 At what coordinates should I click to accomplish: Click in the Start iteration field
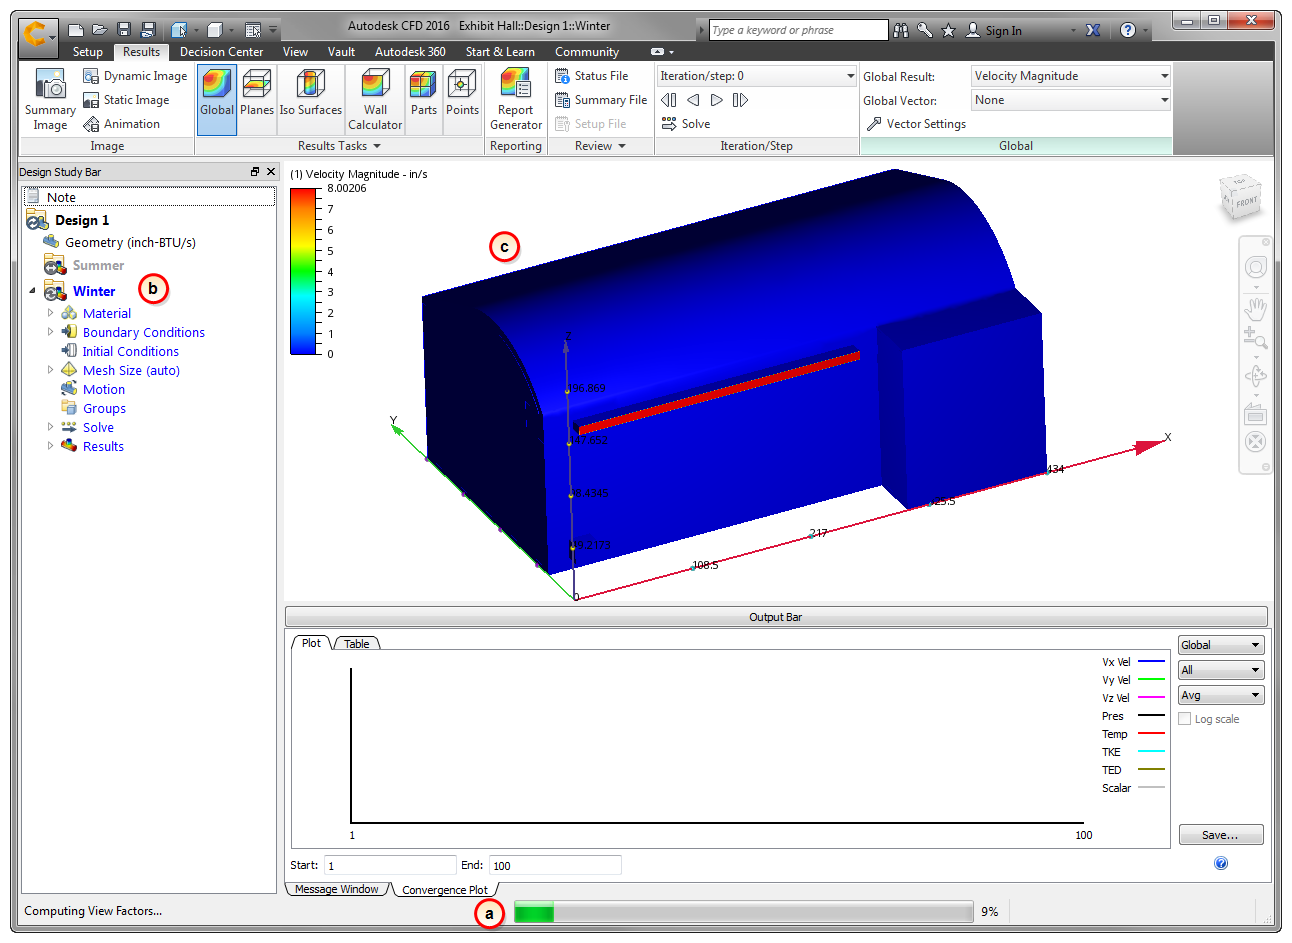390,865
